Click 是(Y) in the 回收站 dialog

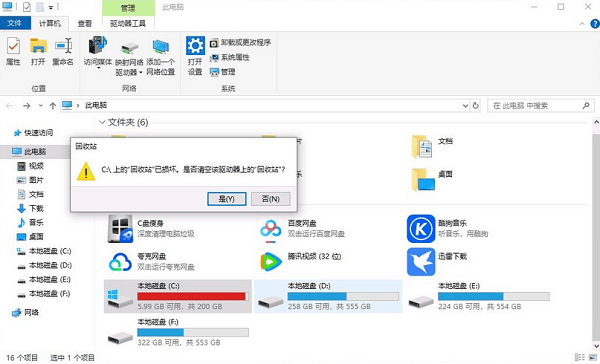point(227,199)
